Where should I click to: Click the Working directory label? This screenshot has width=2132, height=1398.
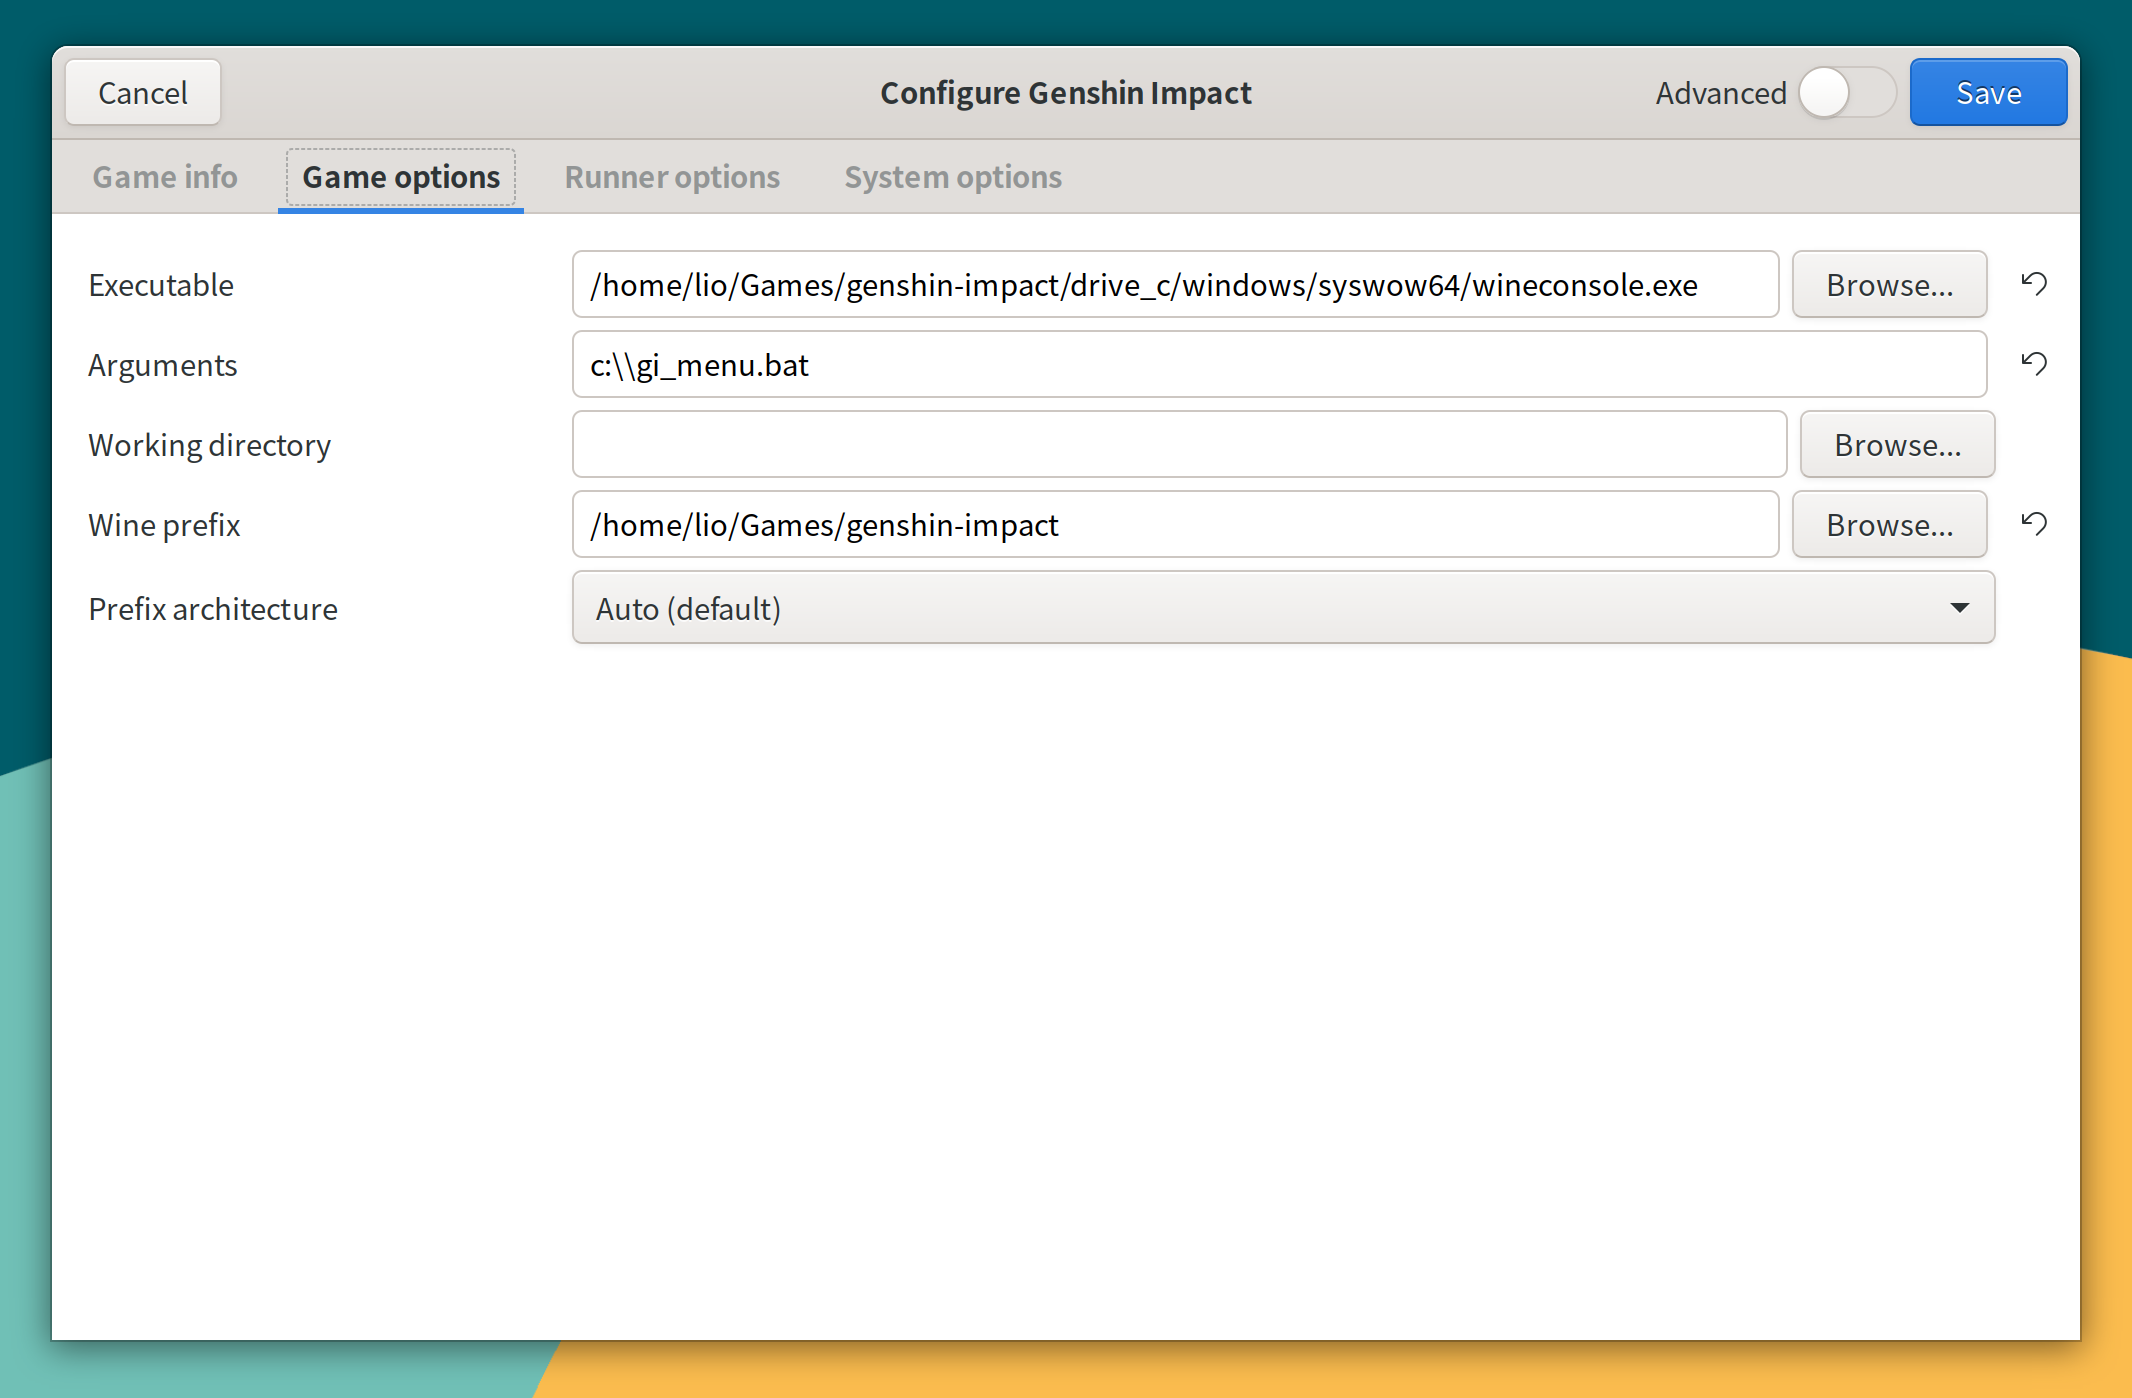pyautogui.click(x=210, y=446)
